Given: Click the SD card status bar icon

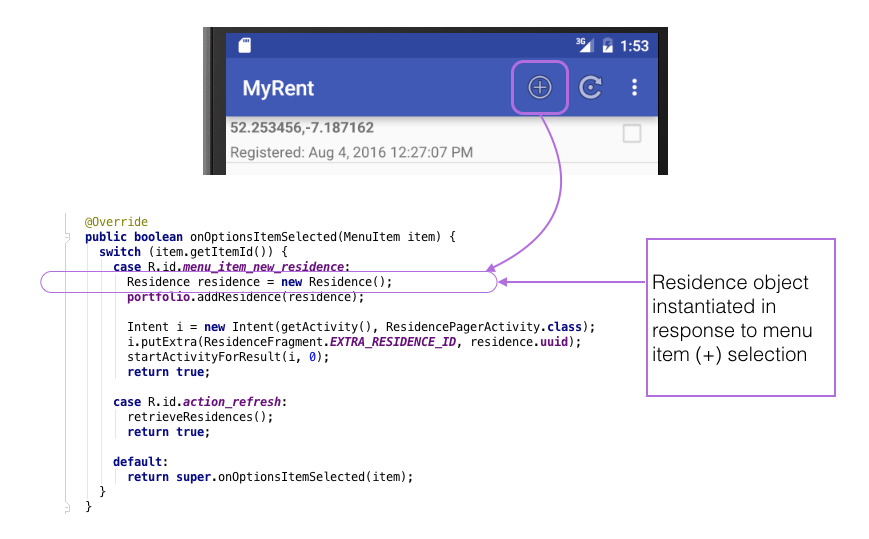Looking at the screenshot, I should pos(245,45).
